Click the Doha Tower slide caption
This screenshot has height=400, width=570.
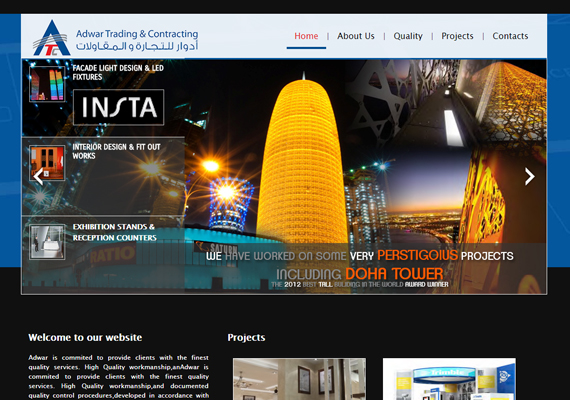[x=360, y=268]
